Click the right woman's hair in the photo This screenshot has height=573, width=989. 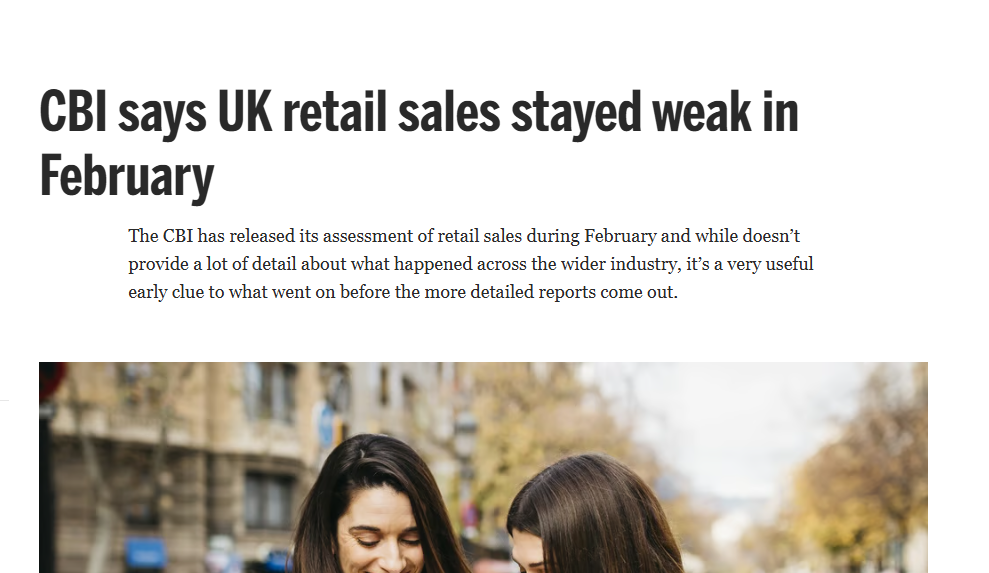[590, 510]
